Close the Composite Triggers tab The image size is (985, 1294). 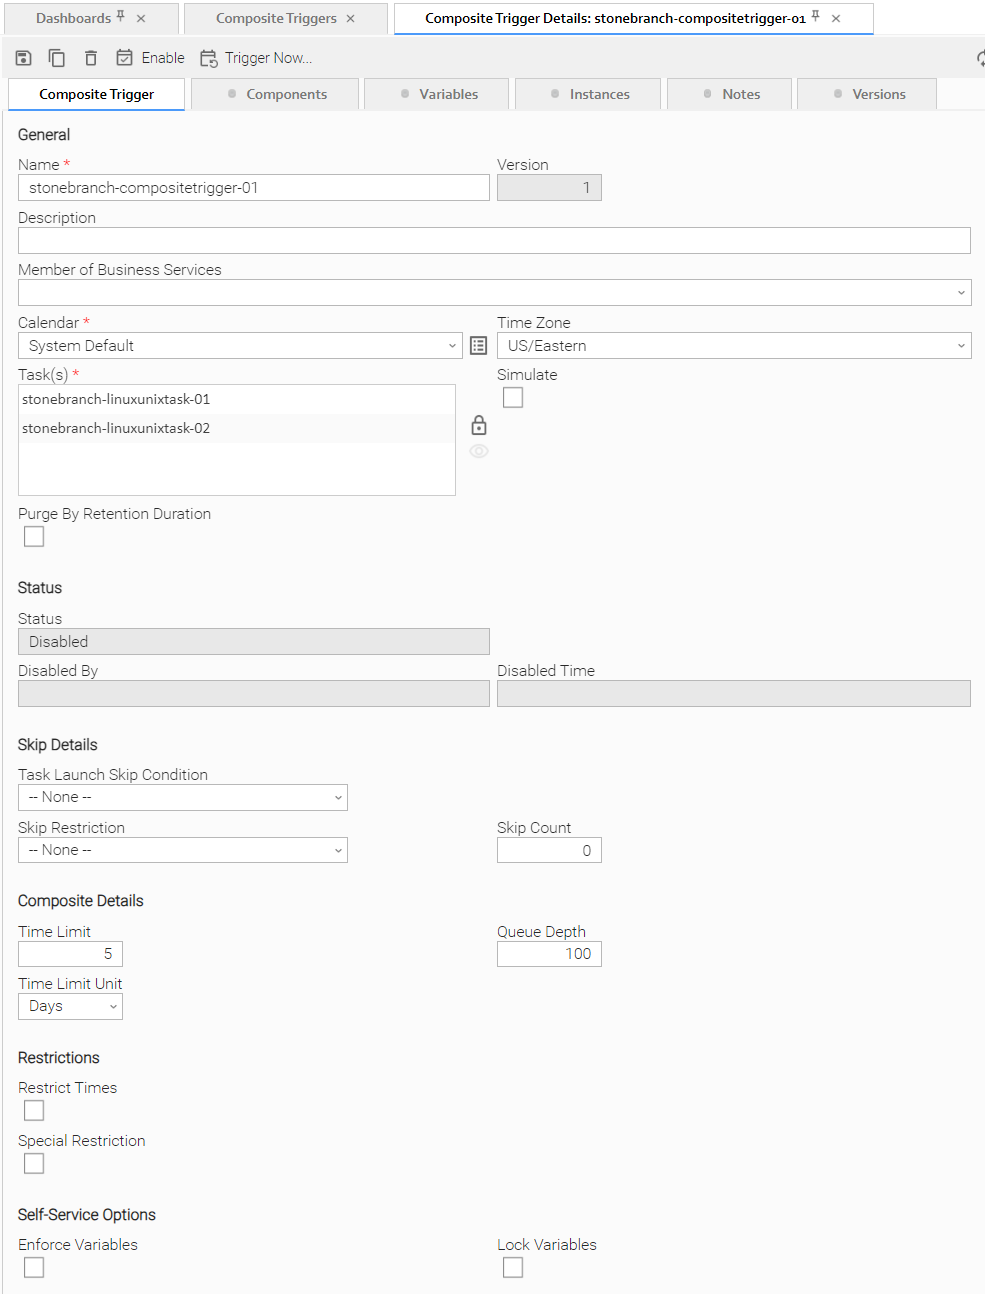pos(351,19)
